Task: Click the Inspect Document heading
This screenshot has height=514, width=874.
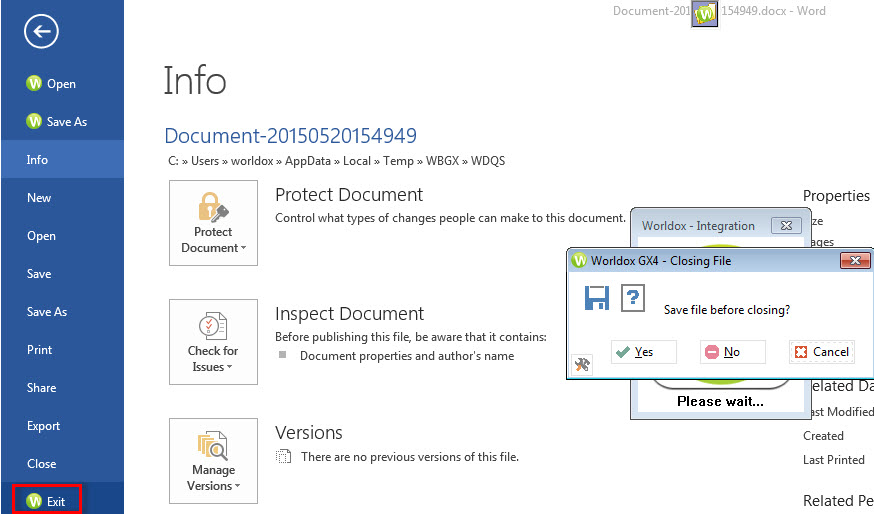Action: click(x=349, y=313)
